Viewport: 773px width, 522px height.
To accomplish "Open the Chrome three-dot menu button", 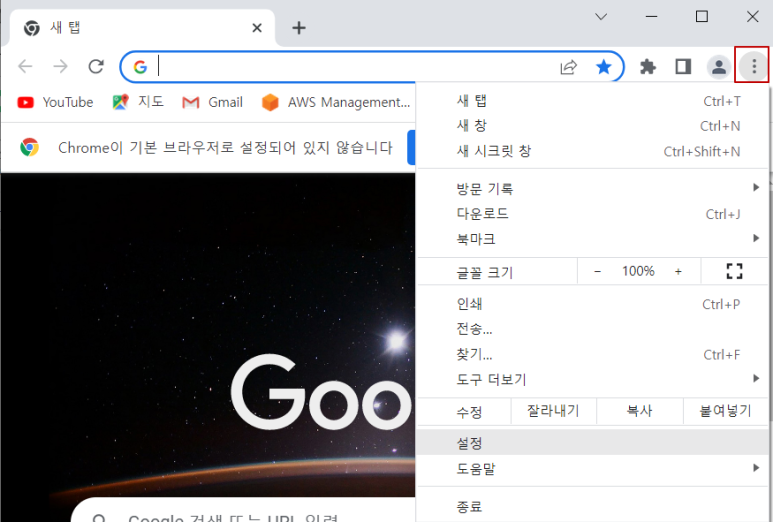I will (753, 66).
